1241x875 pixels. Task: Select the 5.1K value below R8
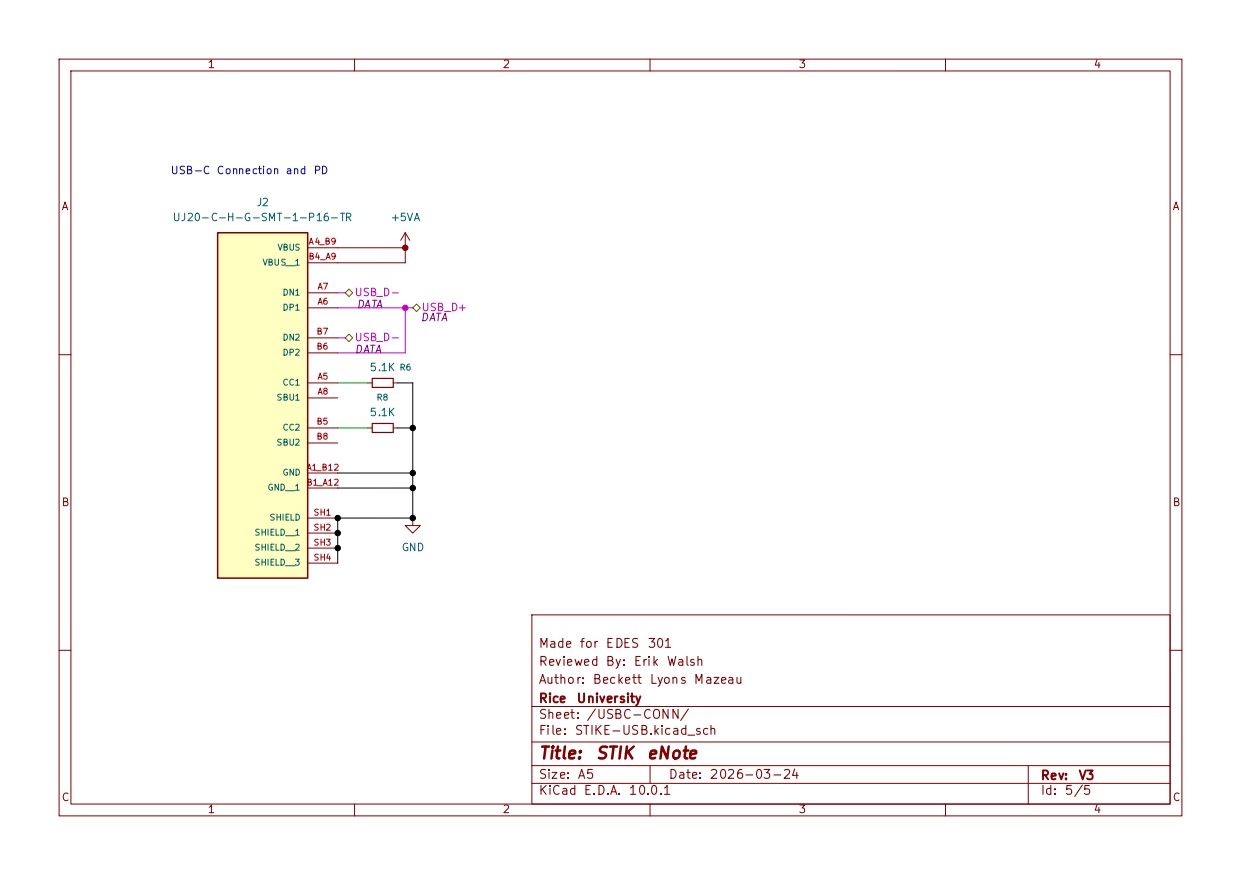[382, 412]
